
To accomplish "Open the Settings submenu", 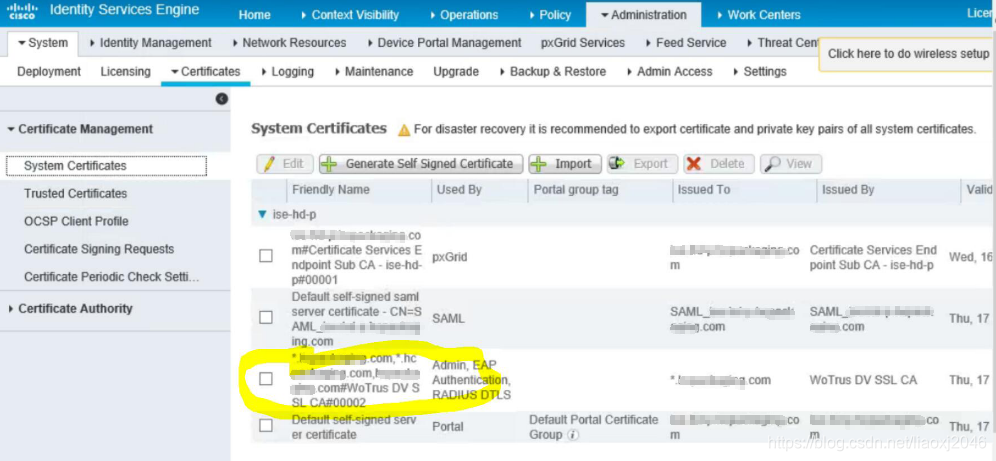I will click(760, 72).
